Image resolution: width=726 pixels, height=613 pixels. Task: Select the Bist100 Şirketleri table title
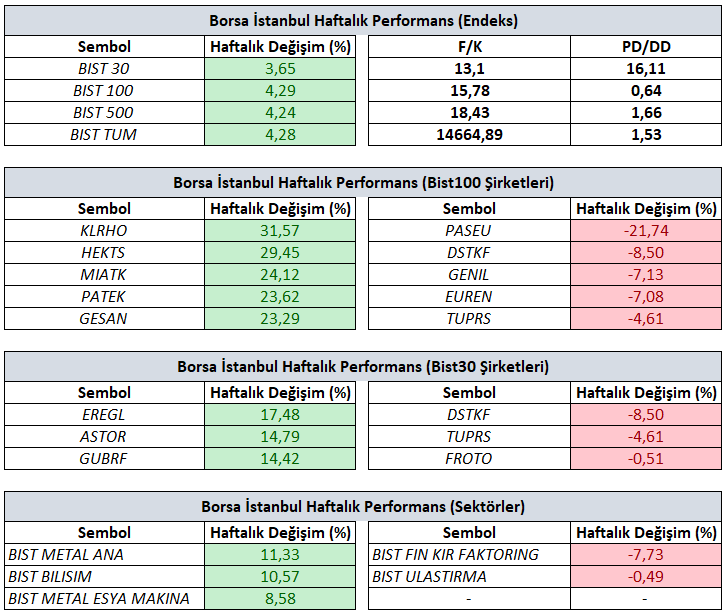(363, 182)
